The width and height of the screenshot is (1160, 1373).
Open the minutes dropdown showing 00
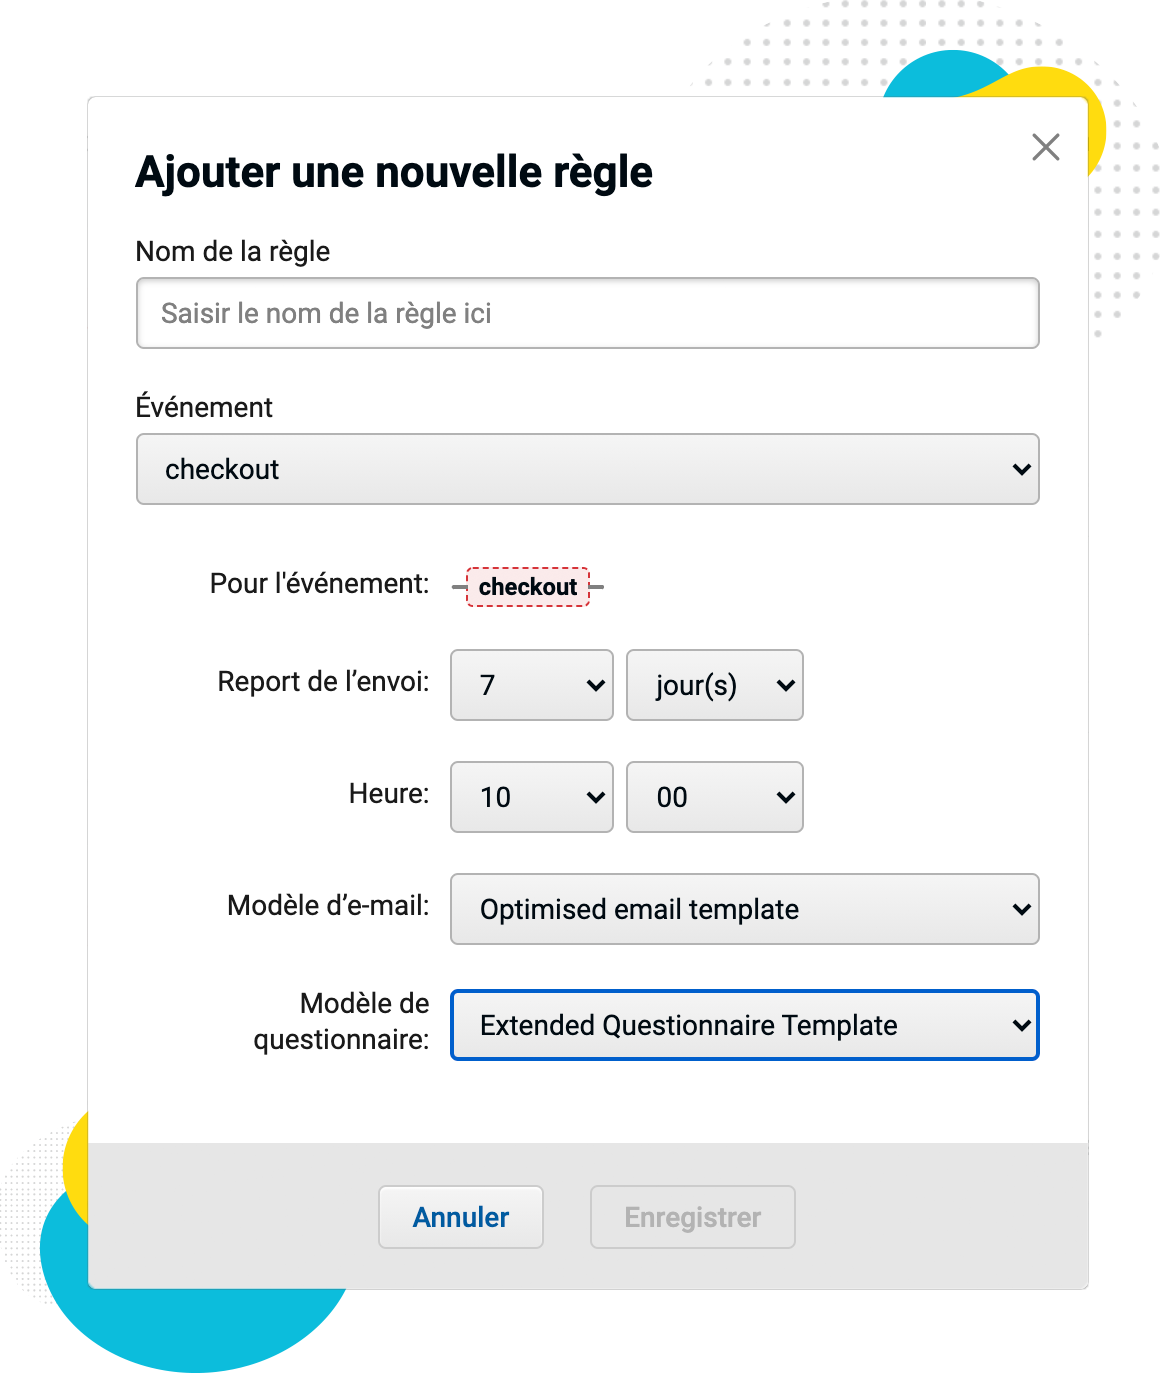click(x=714, y=797)
